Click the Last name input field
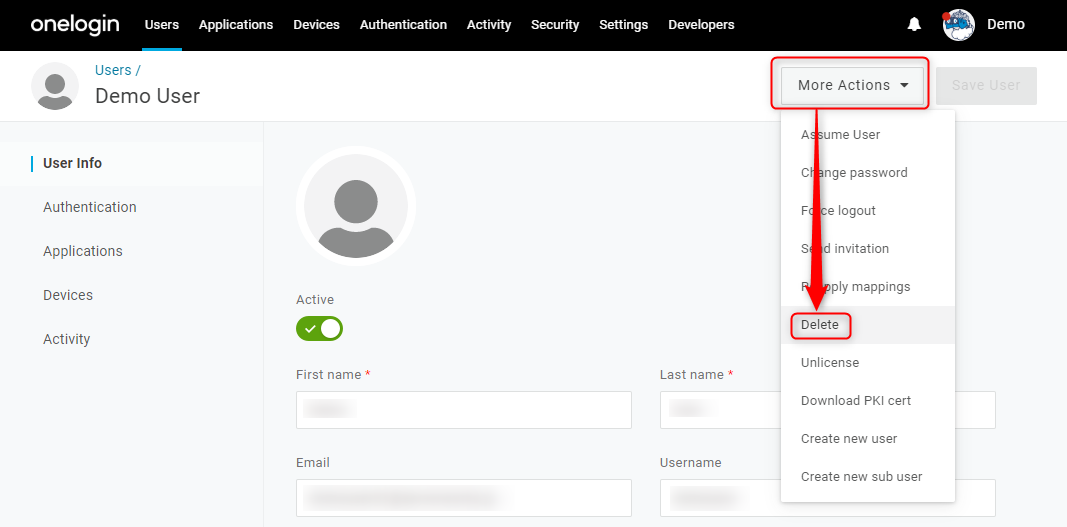 coord(827,410)
